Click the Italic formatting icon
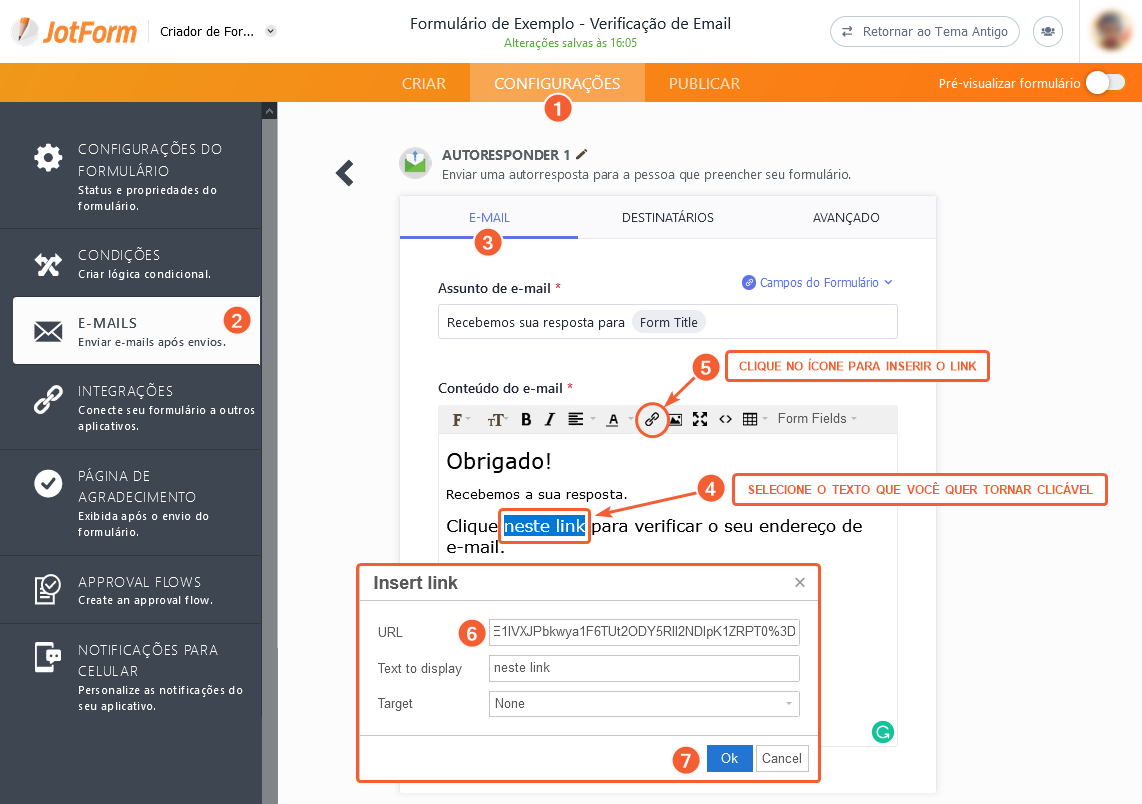This screenshot has height=804, width=1142. pyautogui.click(x=549, y=419)
